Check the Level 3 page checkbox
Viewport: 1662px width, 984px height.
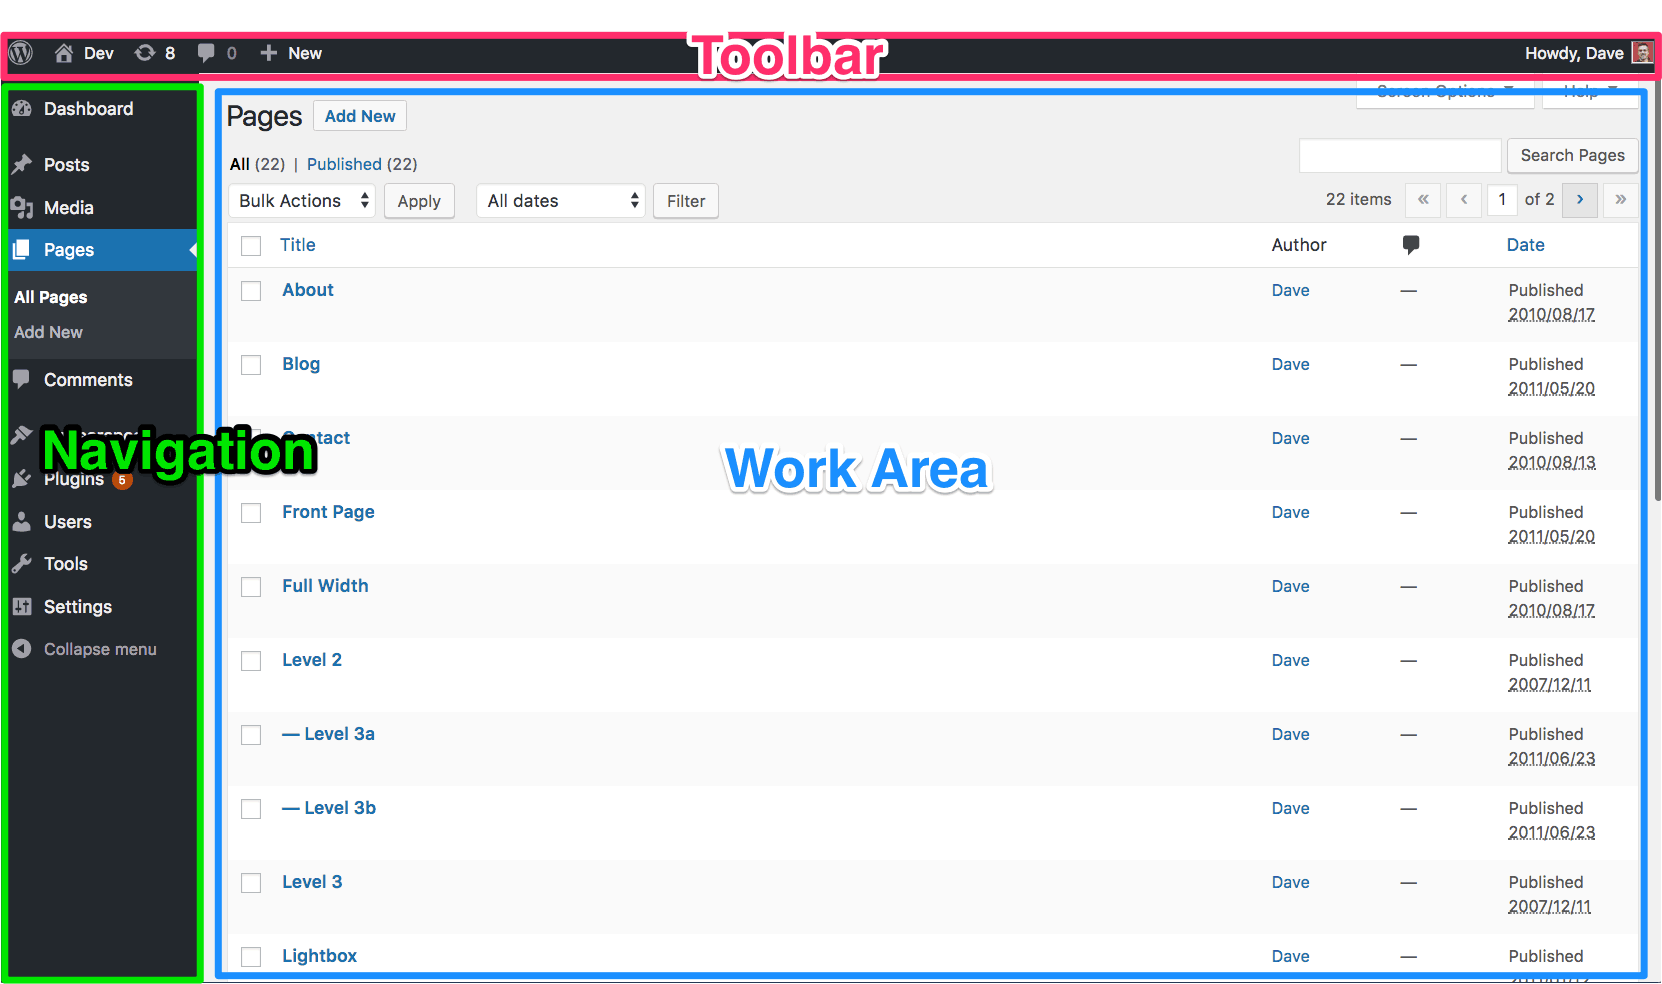click(251, 883)
